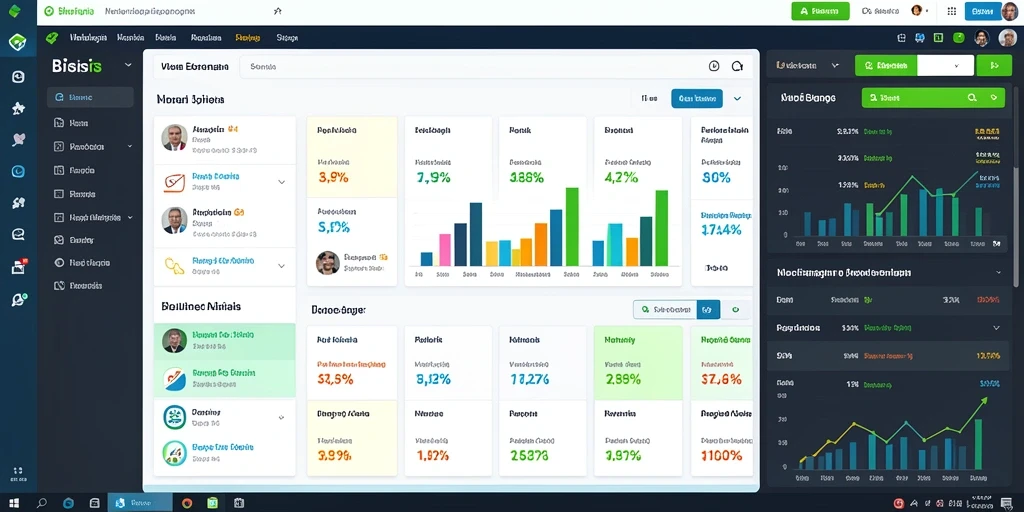Image resolution: width=1024 pixels, height=512 pixels.
Task: Click the small star icon in the title bar
Action: click(x=278, y=11)
